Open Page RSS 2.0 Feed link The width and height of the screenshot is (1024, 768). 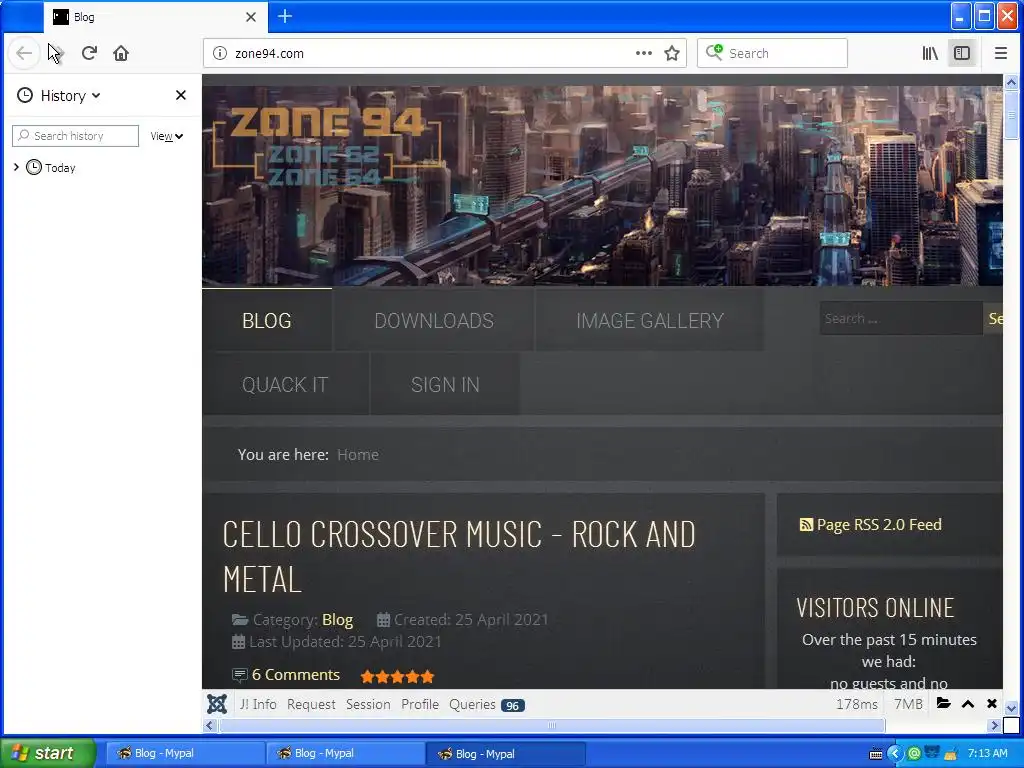point(879,524)
